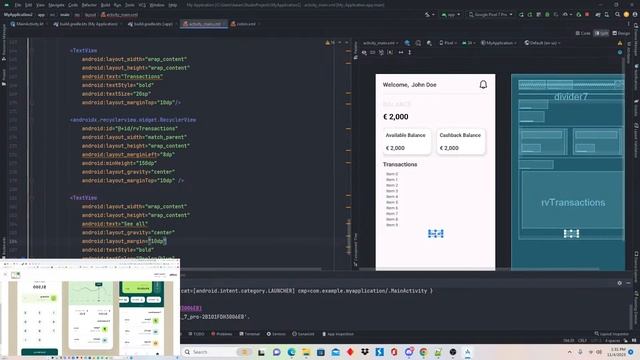Open the Services tool window
This screenshot has width=640, height=360.
coord(276,334)
